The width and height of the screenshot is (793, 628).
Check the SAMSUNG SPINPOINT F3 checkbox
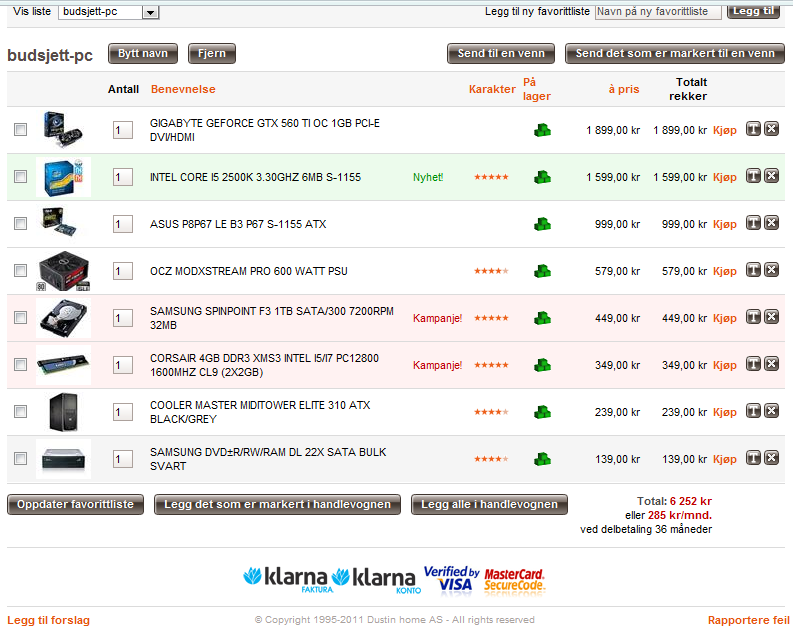[x=20, y=318]
